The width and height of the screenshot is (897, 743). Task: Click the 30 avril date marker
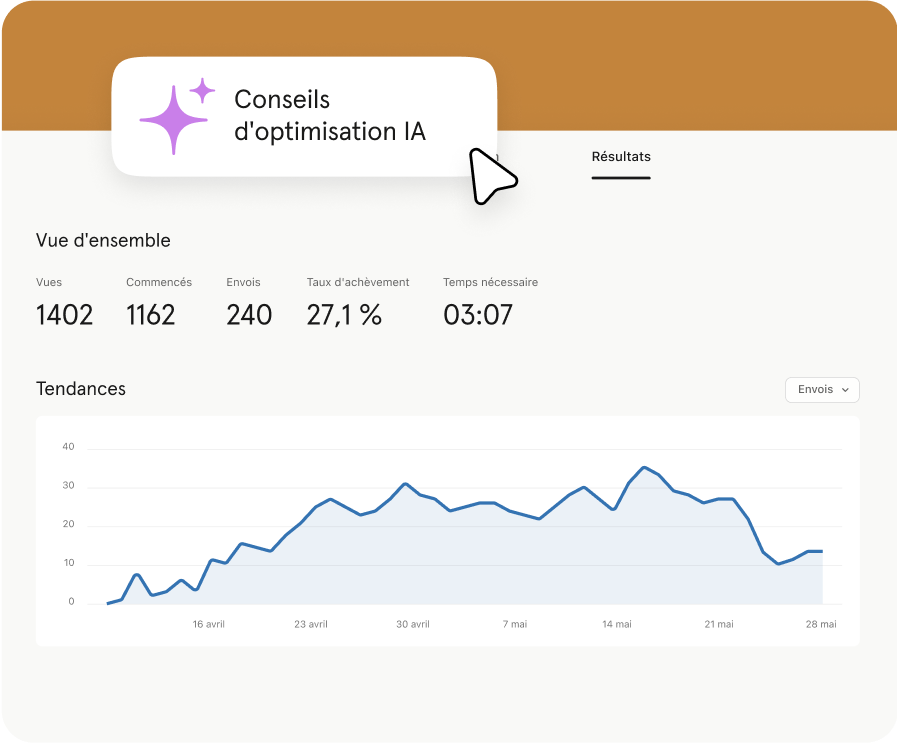coord(413,624)
